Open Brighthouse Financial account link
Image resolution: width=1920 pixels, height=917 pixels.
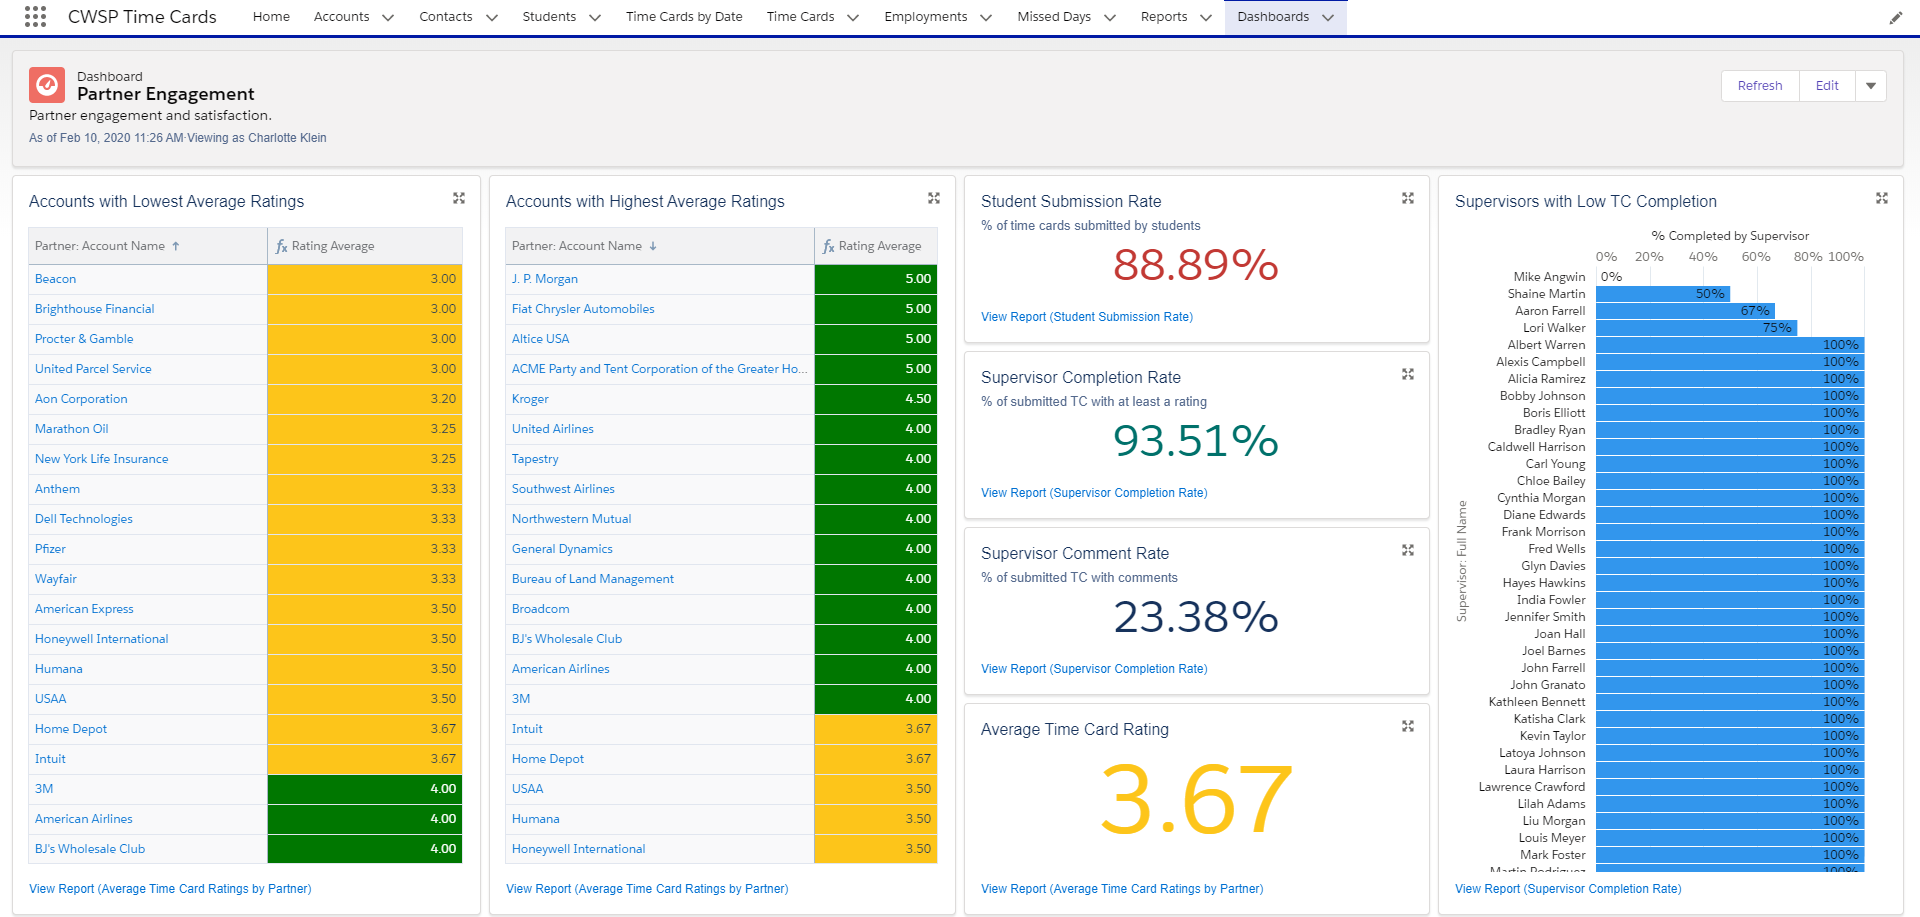(94, 309)
